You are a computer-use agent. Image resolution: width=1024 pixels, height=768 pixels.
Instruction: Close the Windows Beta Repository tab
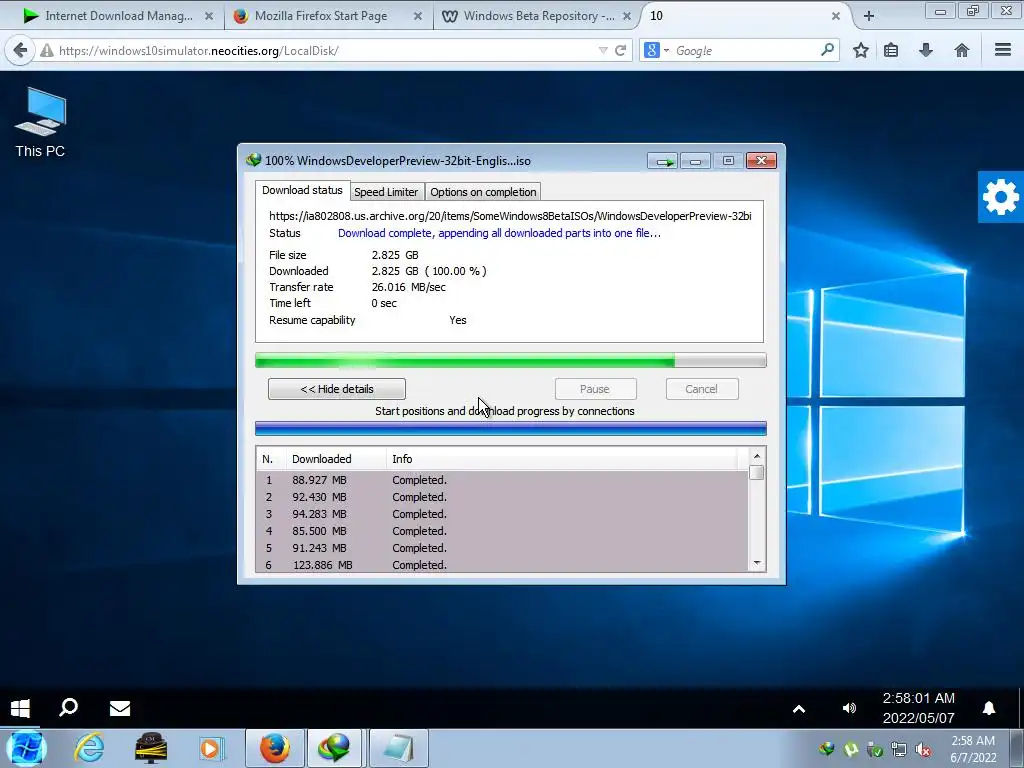click(x=627, y=16)
